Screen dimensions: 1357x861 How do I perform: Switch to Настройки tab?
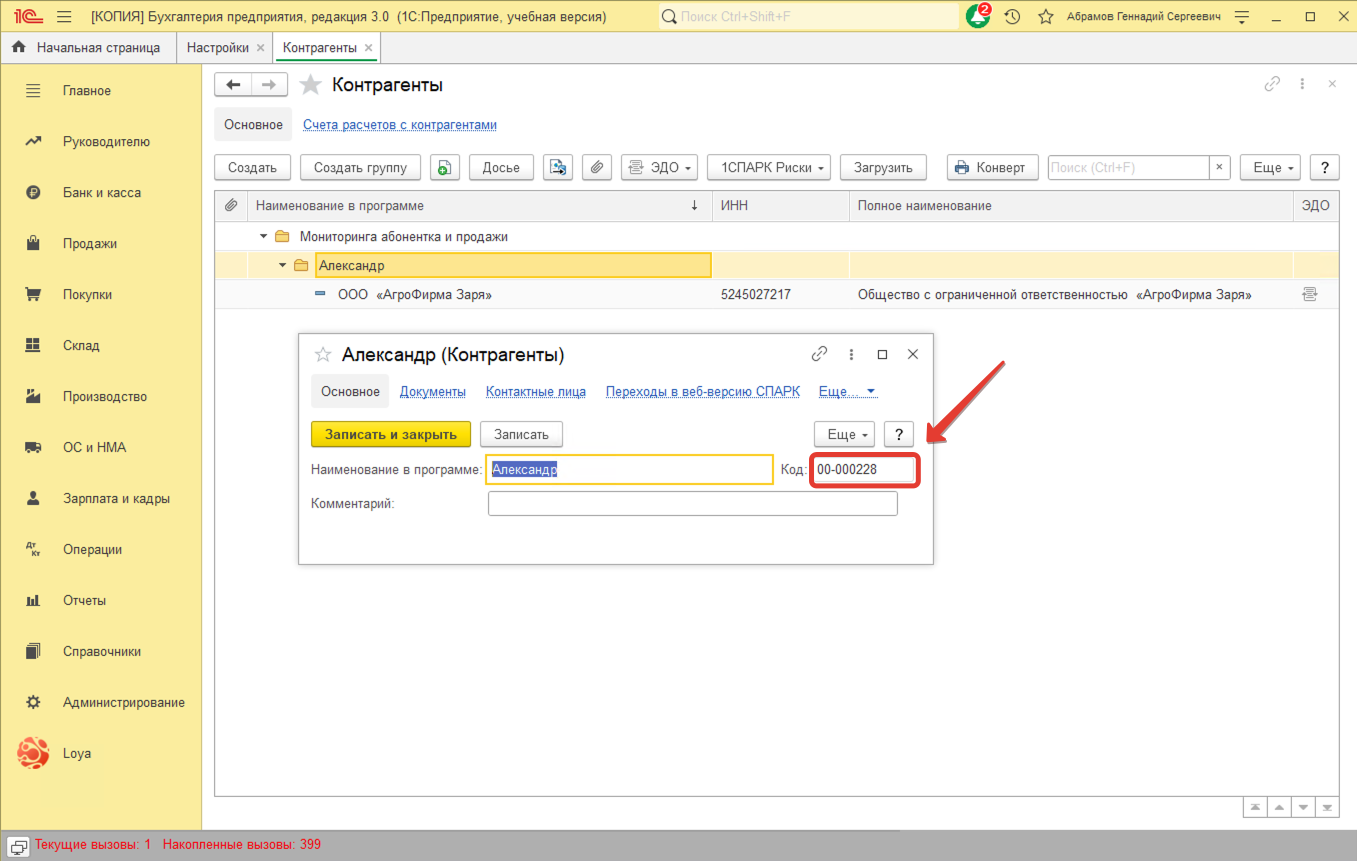pyautogui.click(x=217, y=48)
